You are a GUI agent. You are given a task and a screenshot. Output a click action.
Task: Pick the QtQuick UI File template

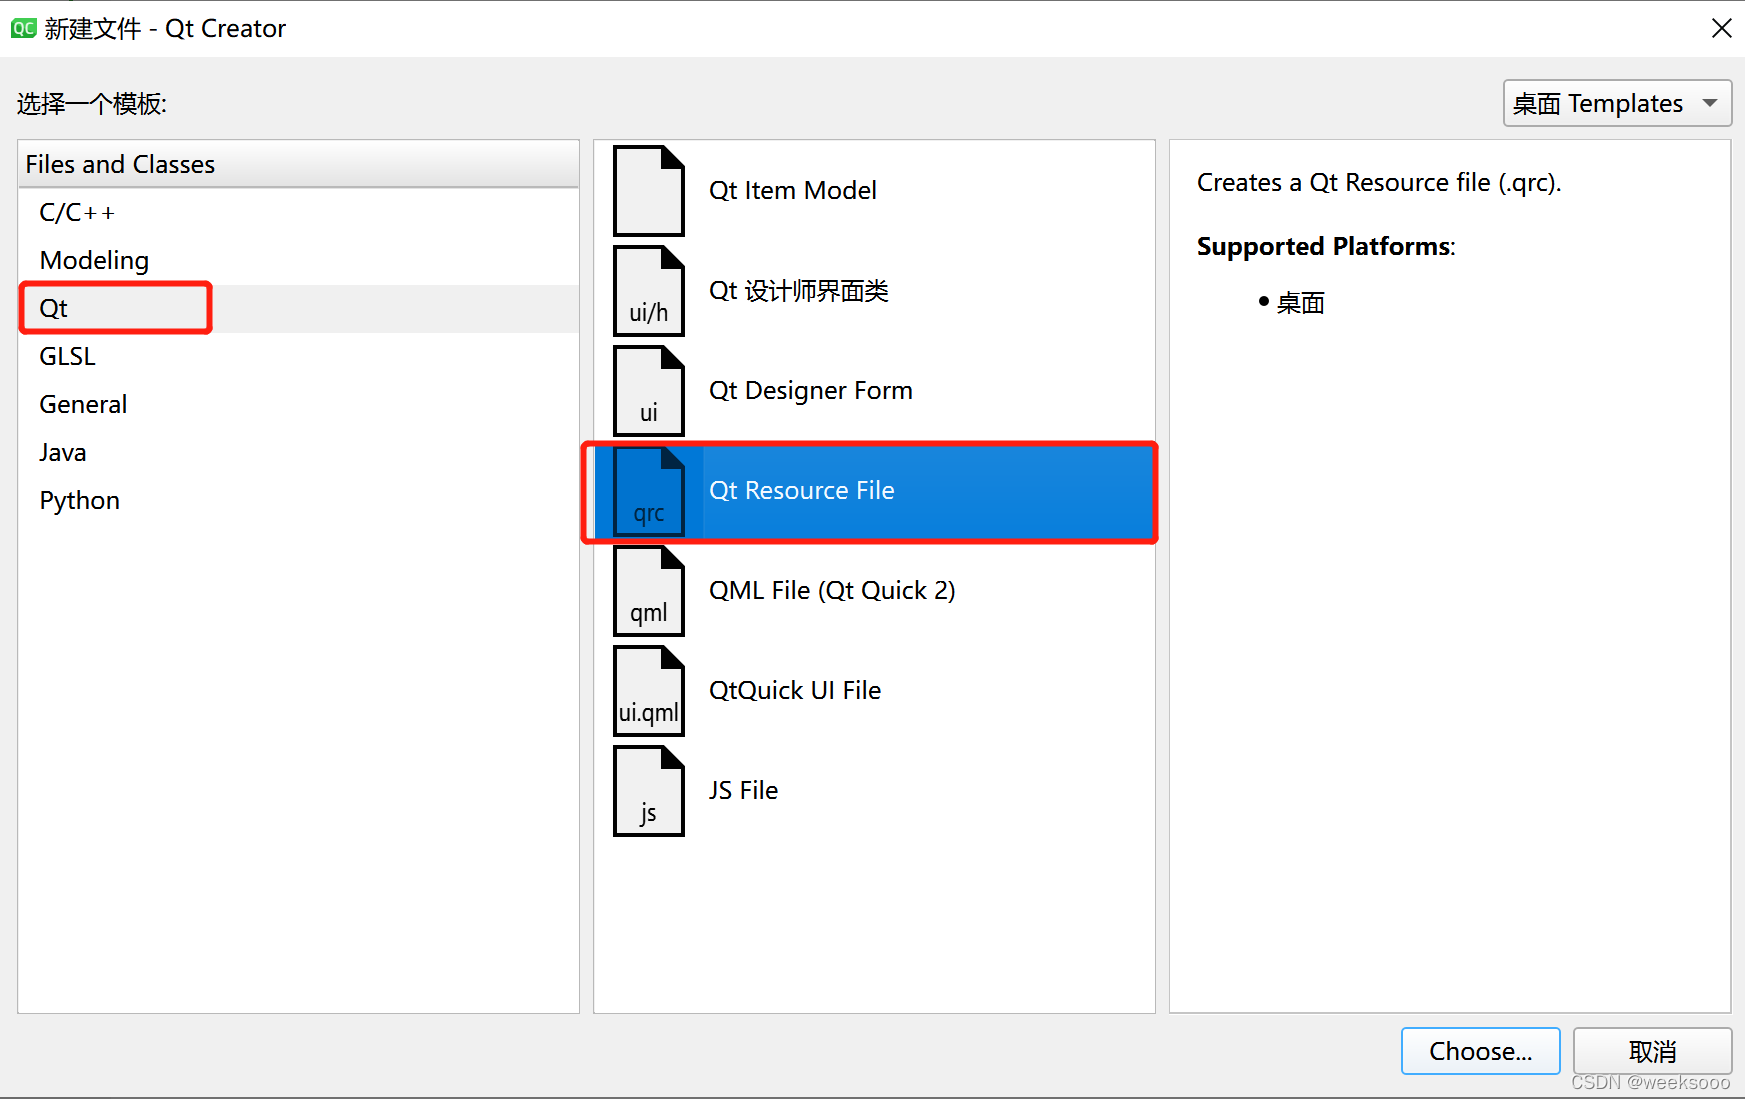coord(874,691)
